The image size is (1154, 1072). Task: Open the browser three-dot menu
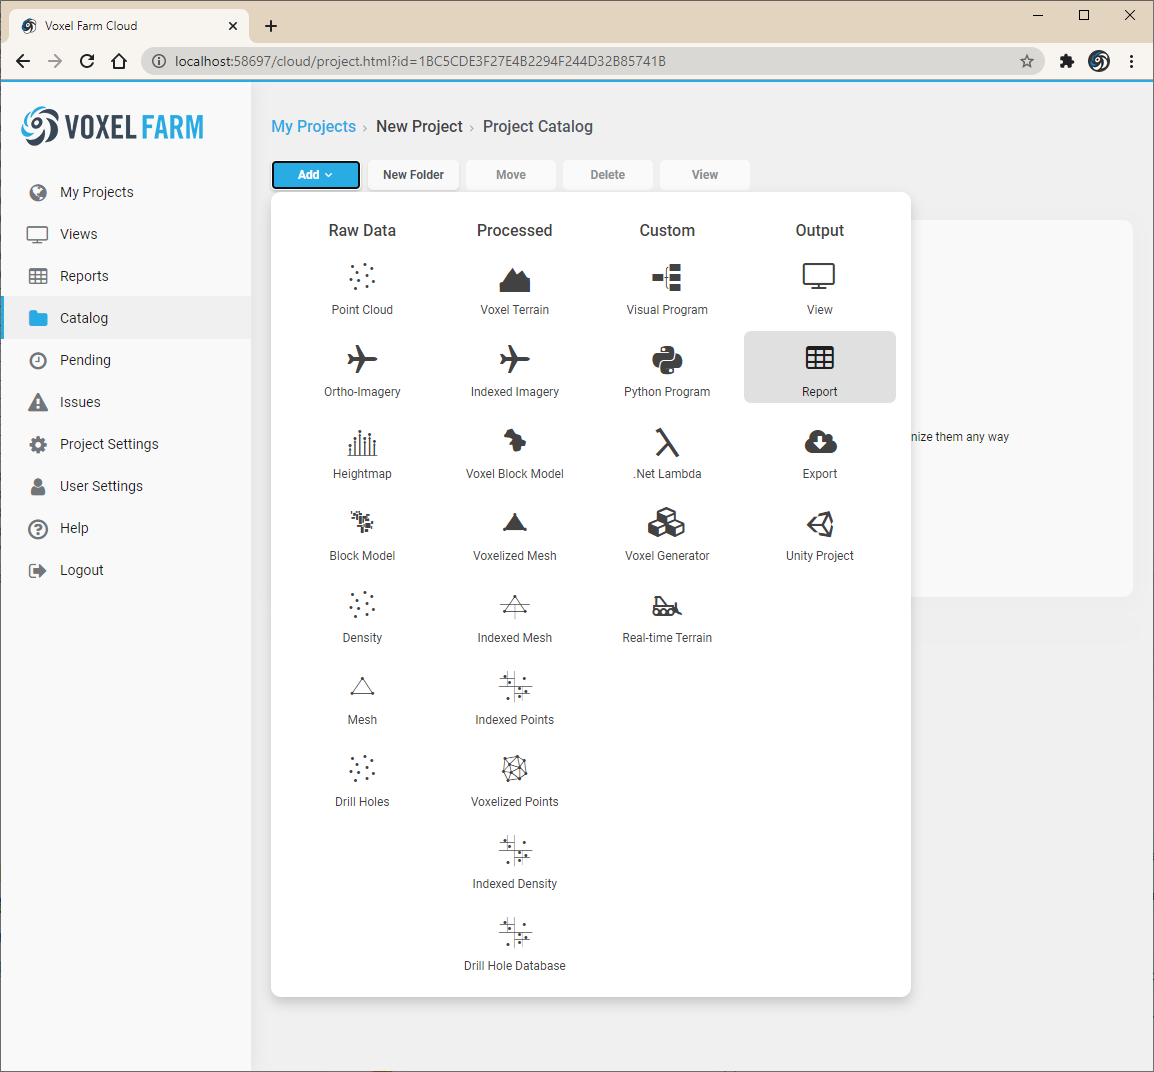point(1131,61)
